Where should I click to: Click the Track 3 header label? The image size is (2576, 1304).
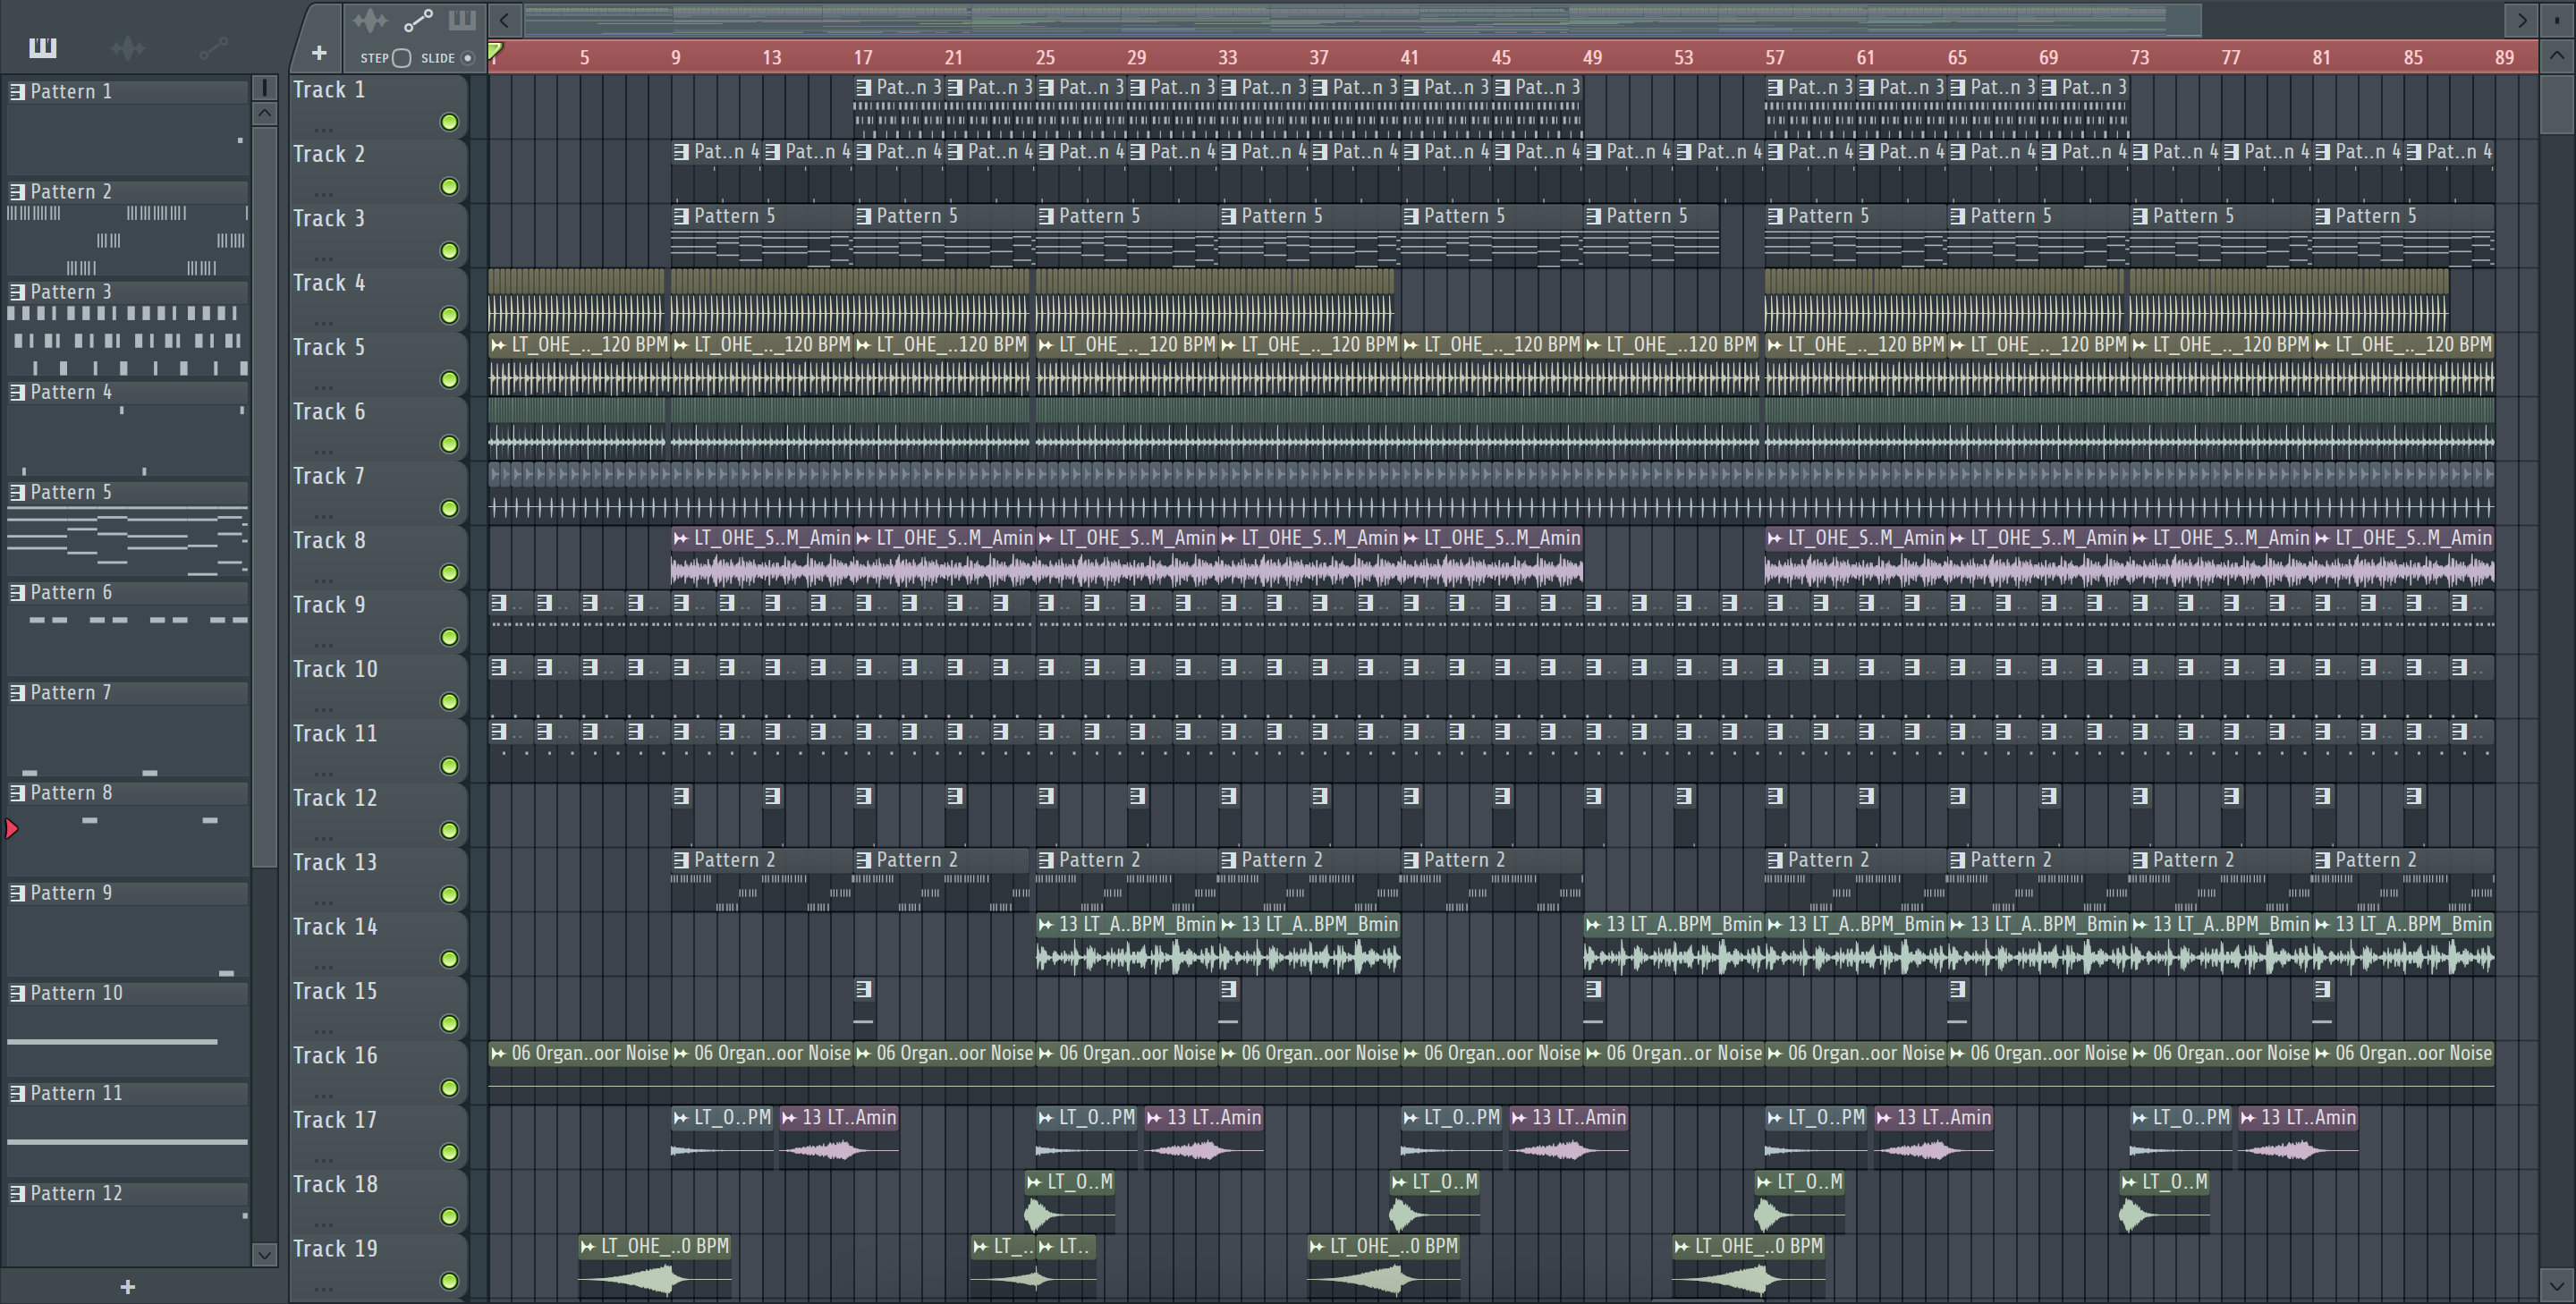[x=329, y=218]
